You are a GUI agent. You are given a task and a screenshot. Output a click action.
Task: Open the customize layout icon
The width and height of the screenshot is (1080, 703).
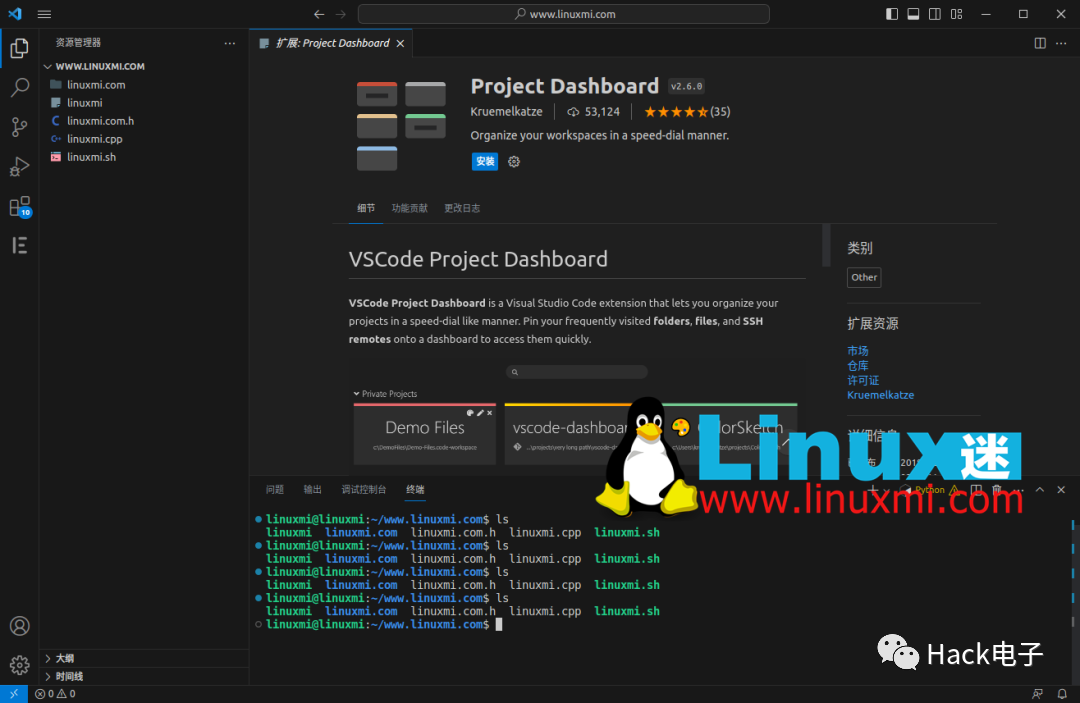pos(957,14)
